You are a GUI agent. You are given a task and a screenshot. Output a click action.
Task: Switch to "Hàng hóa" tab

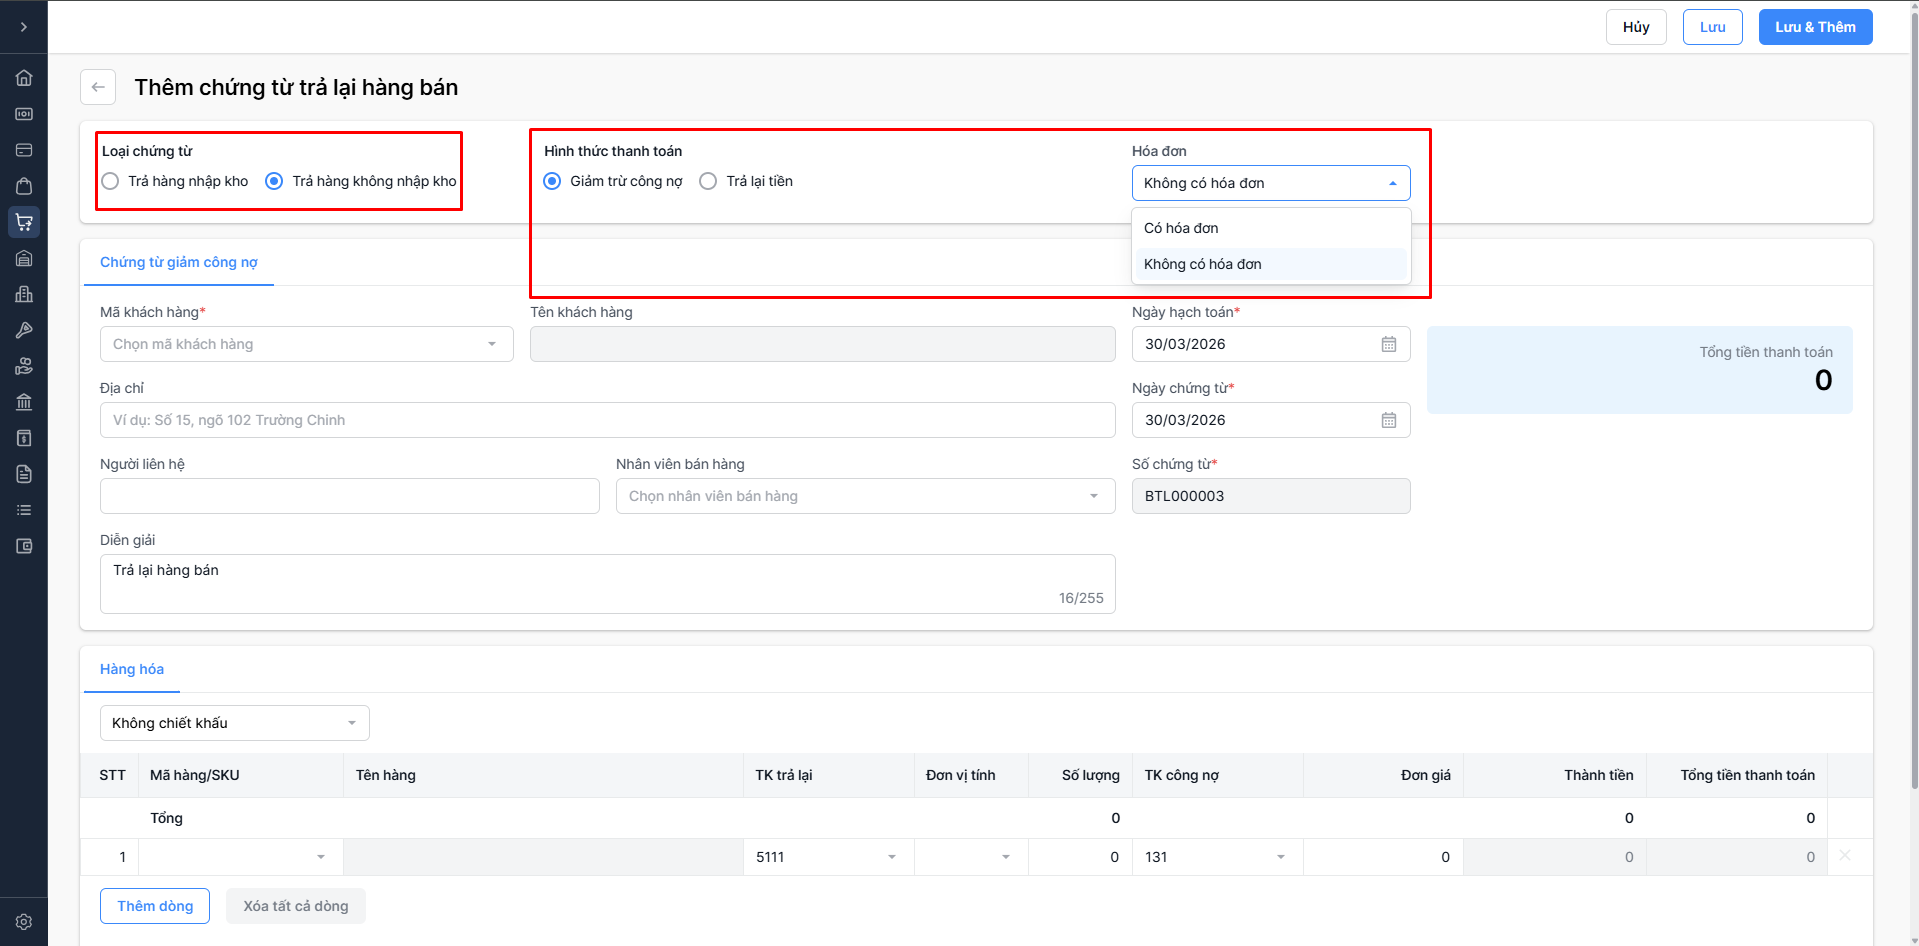132,669
